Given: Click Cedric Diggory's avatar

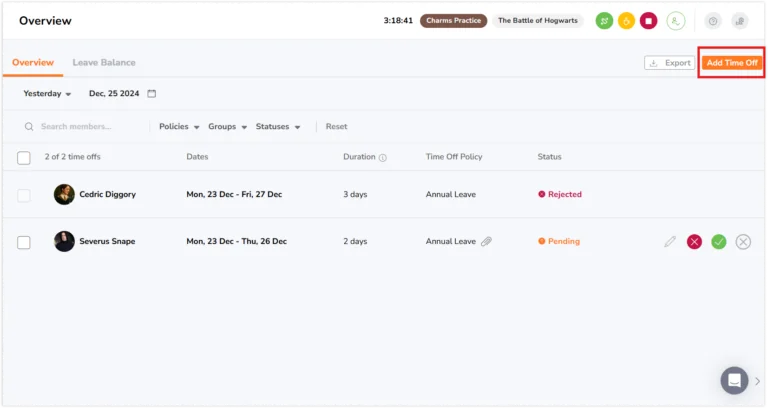Looking at the screenshot, I should tap(64, 194).
